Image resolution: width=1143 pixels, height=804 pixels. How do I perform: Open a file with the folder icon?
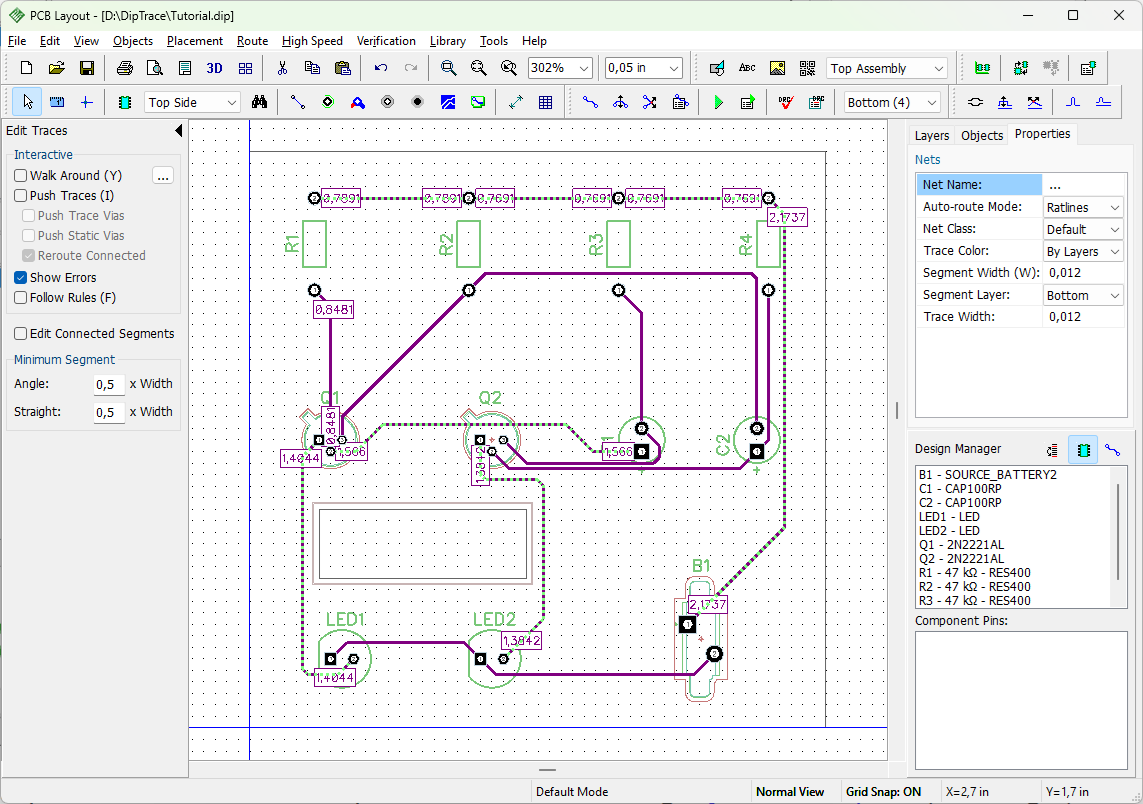(x=56, y=68)
